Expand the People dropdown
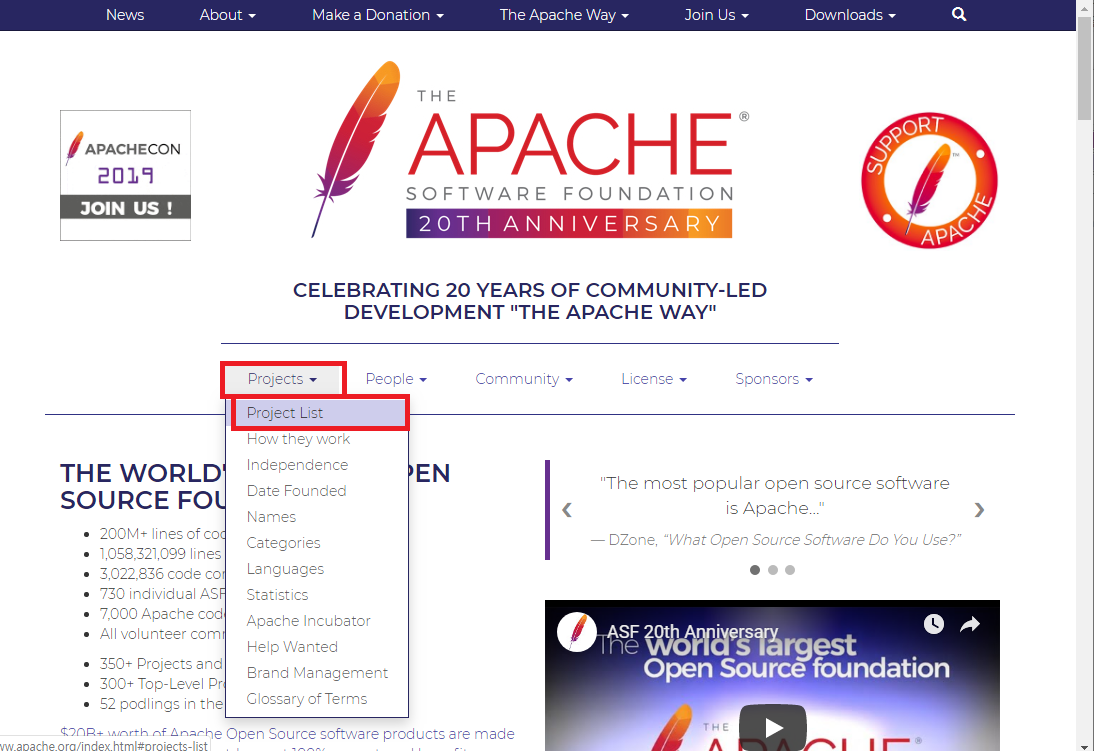1094x751 pixels. [396, 379]
